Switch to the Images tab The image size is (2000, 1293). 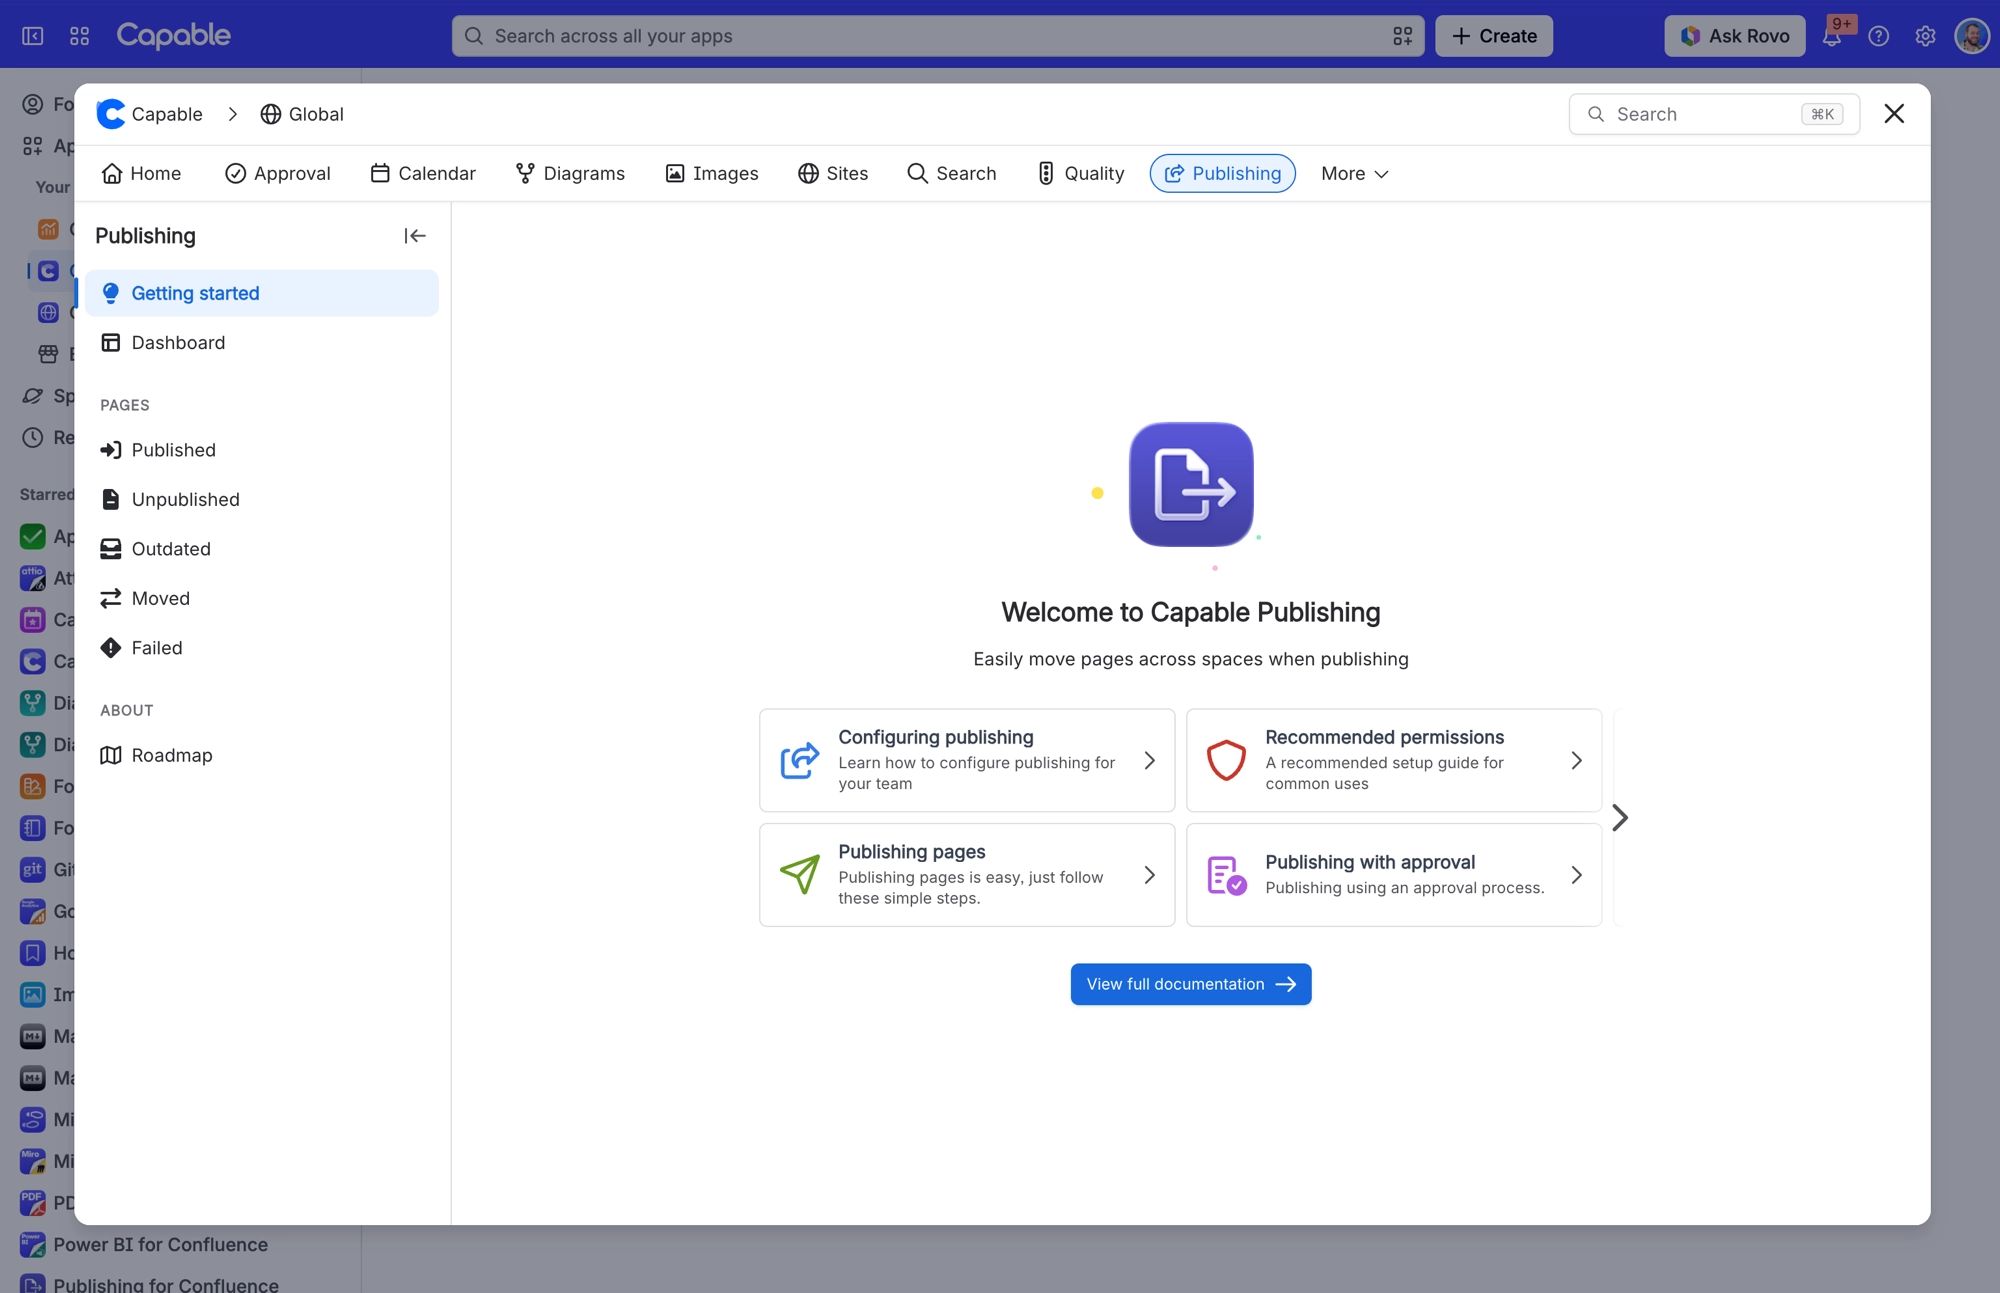(x=712, y=174)
